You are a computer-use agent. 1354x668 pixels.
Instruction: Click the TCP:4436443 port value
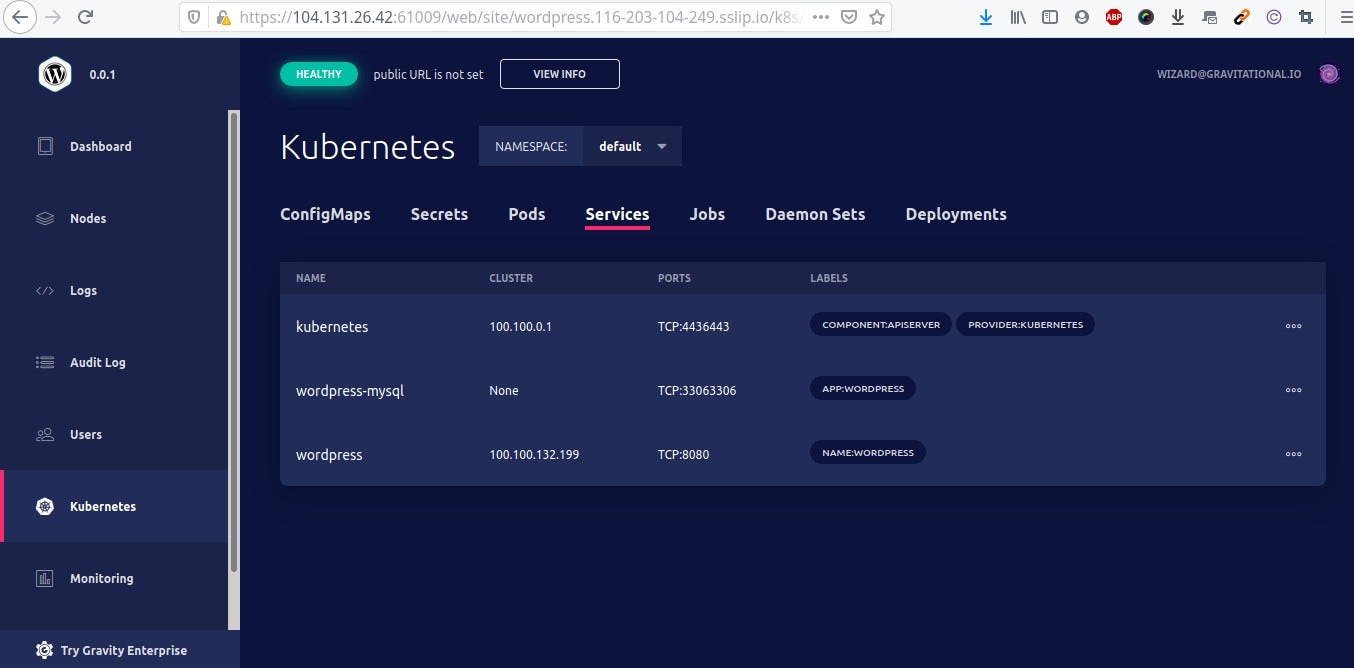tap(693, 327)
